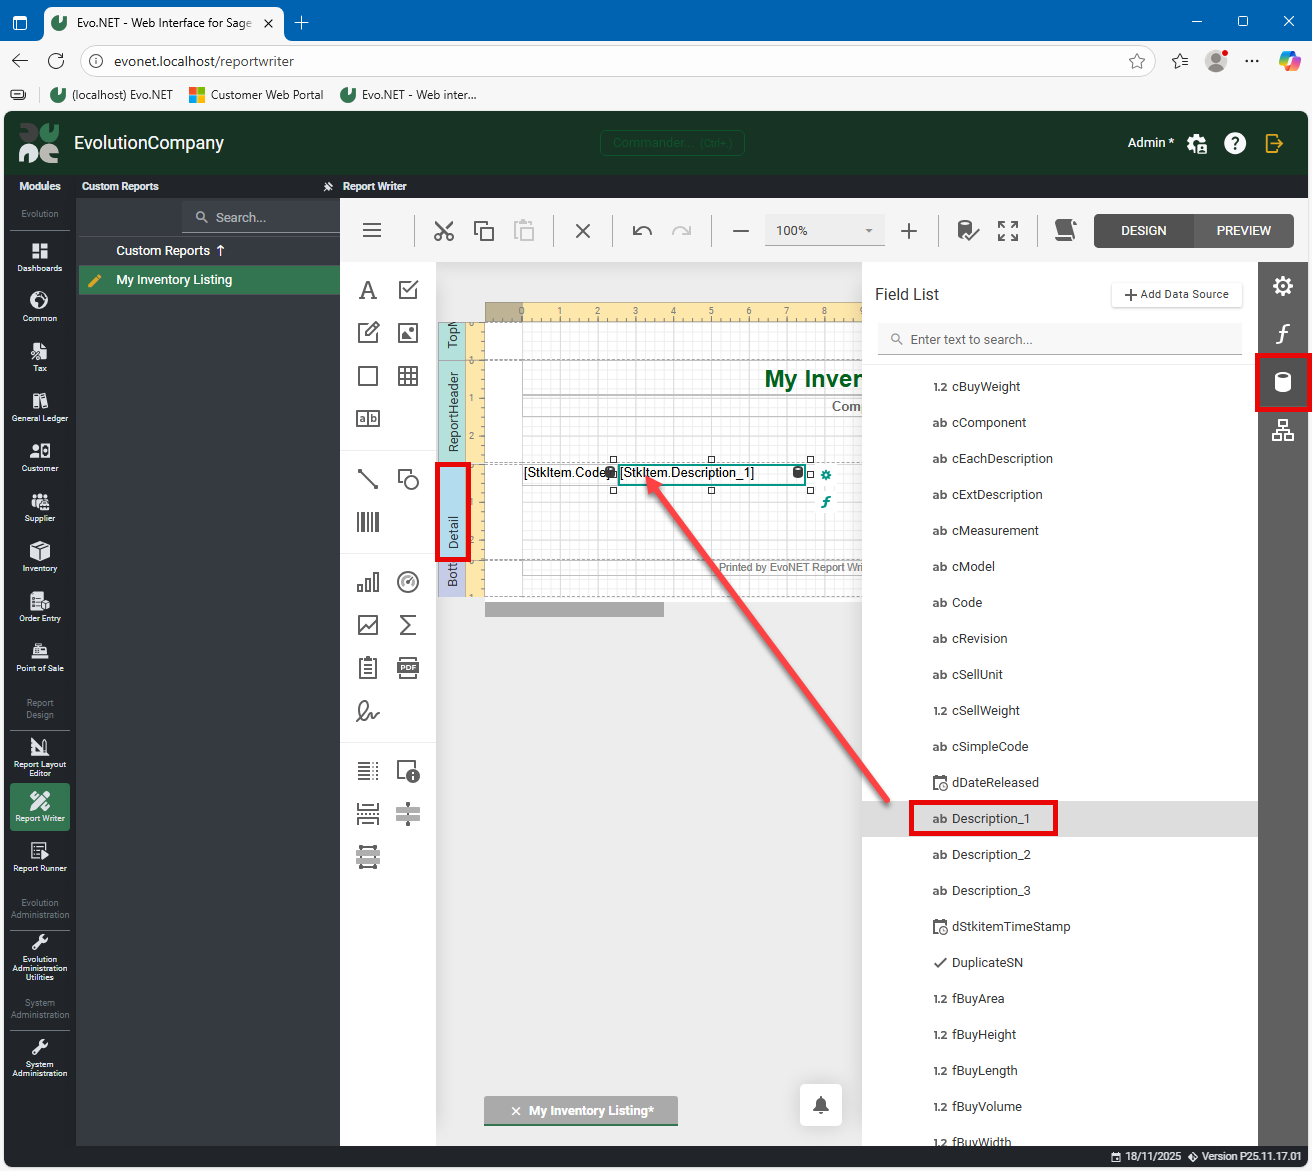Viewport: 1312px width, 1171px height.
Task: Open the 100% zoom level dropdown
Action: pos(868,231)
